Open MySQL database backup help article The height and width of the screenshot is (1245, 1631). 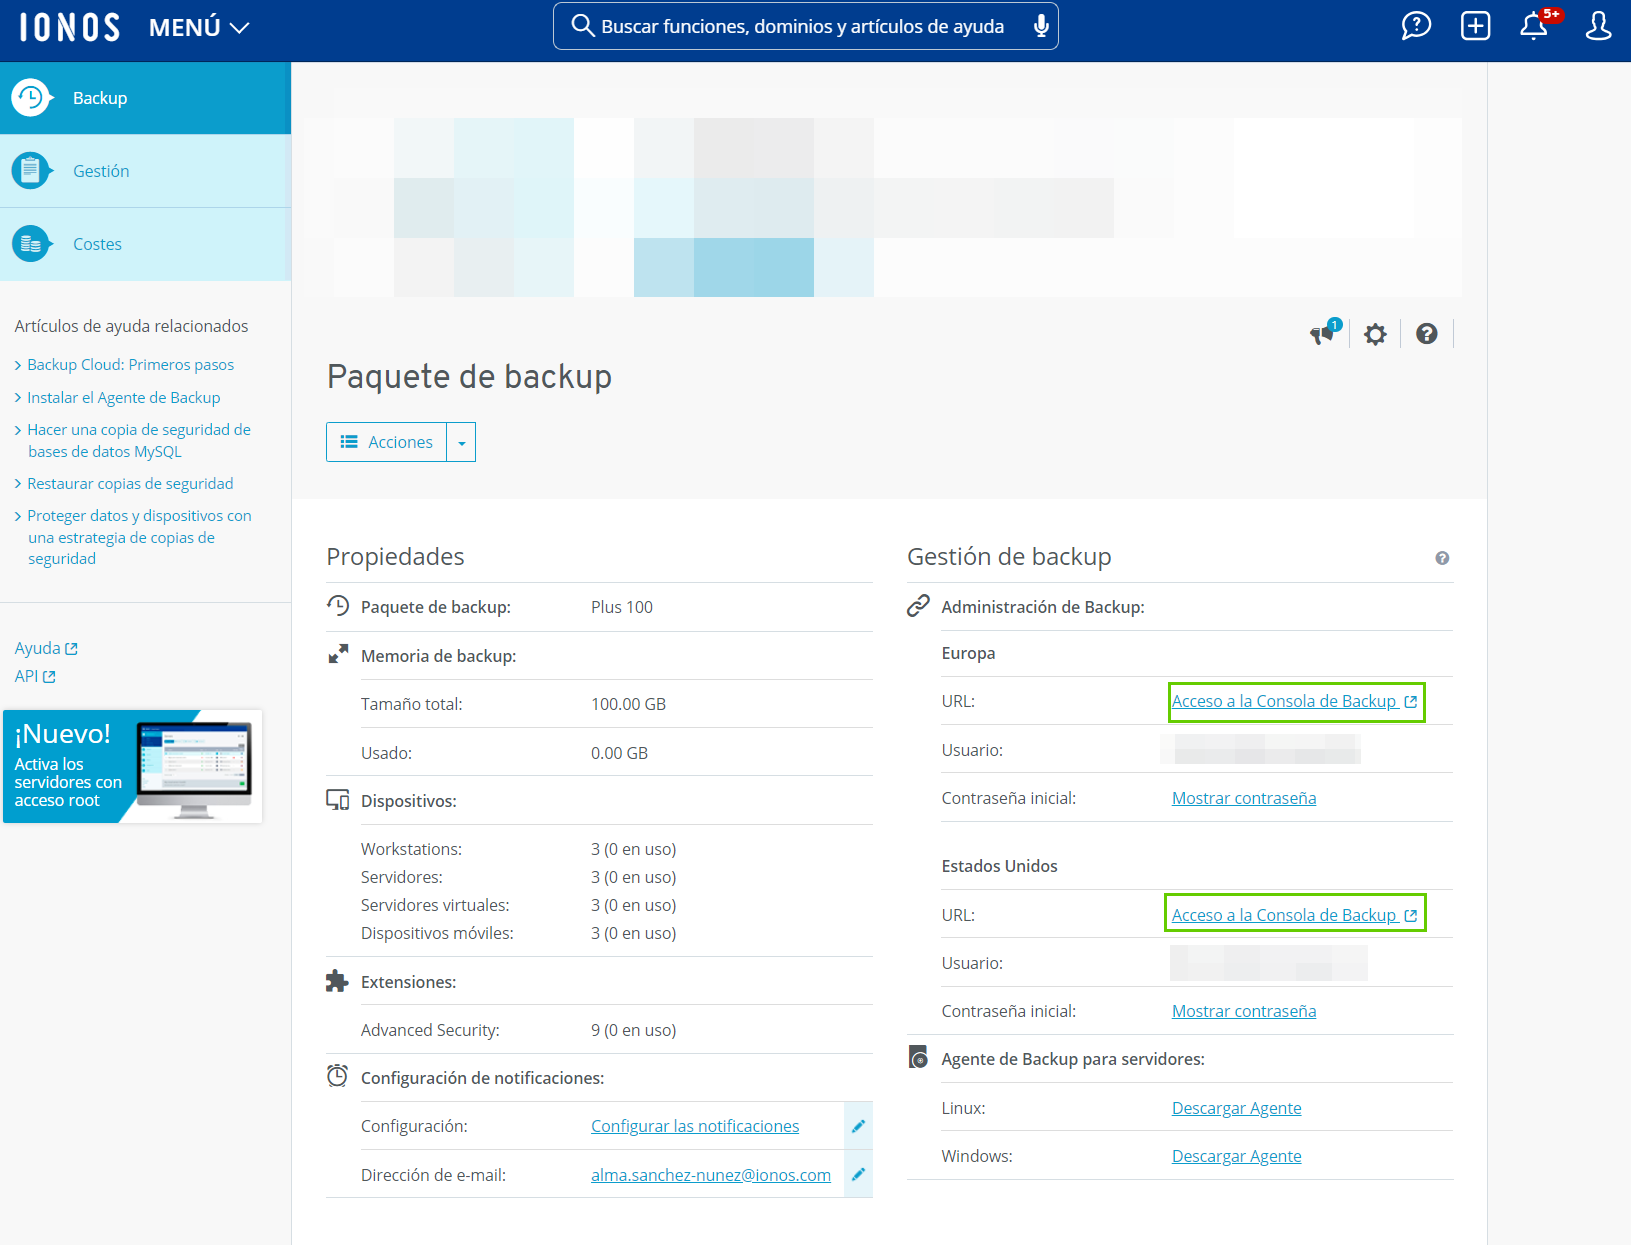point(138,440)
